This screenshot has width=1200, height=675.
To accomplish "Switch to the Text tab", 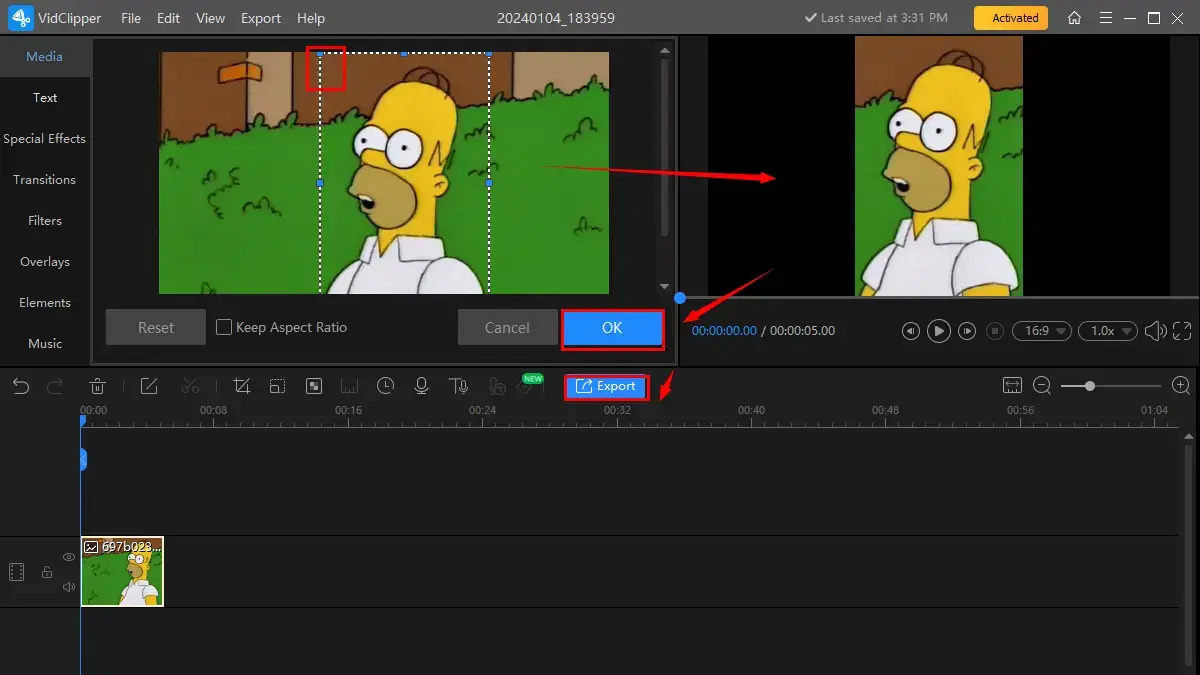I will point(45,97).
